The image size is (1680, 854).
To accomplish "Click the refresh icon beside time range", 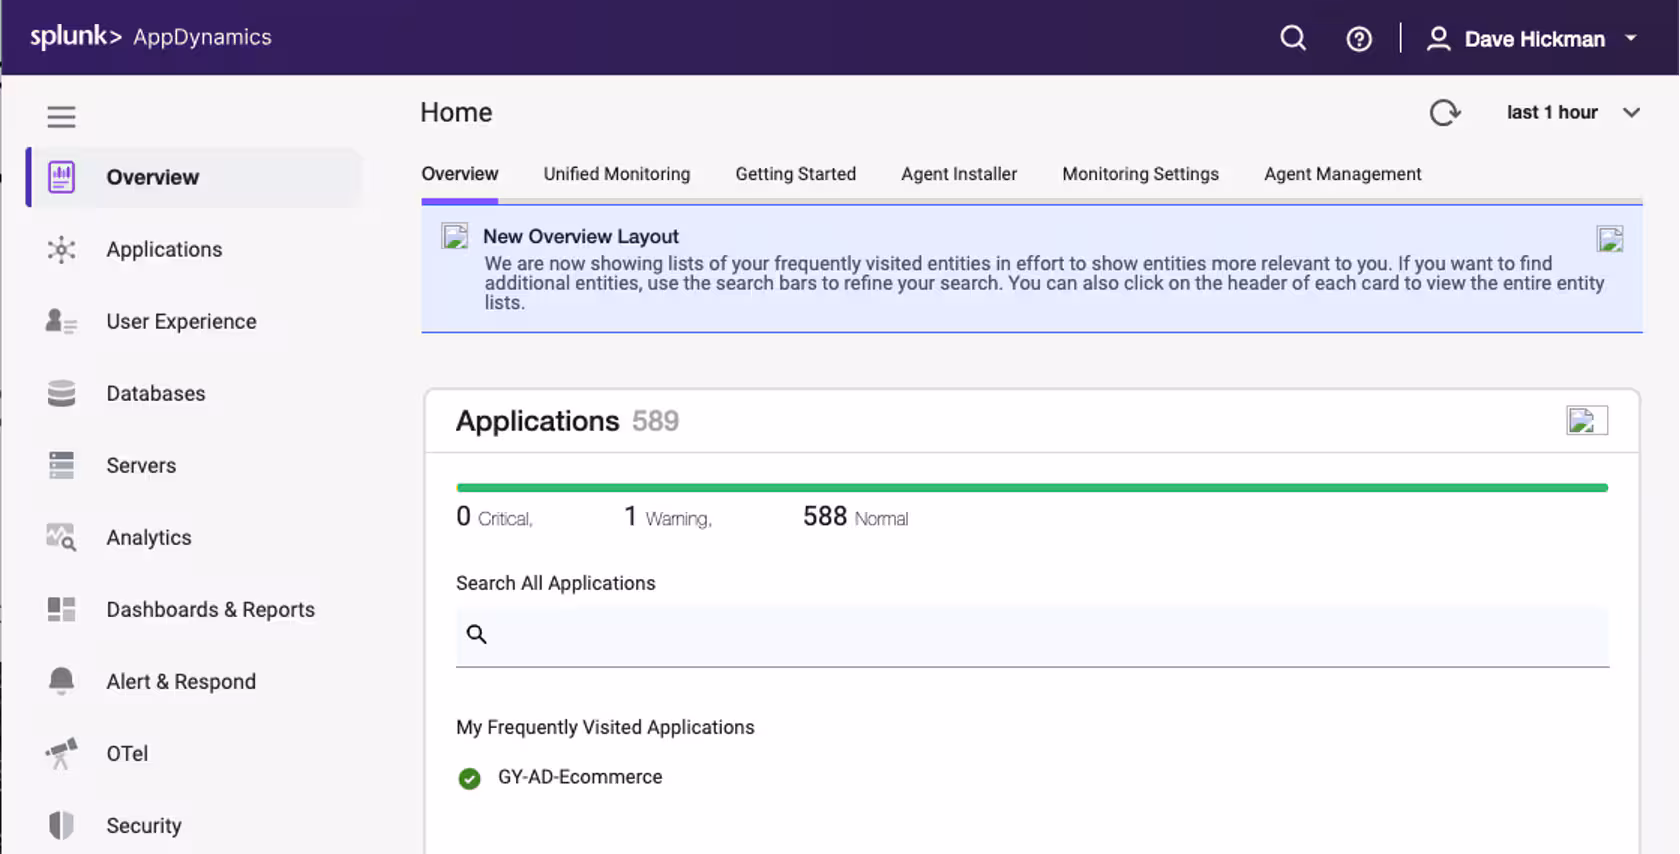I will [x=1444, y=113].
